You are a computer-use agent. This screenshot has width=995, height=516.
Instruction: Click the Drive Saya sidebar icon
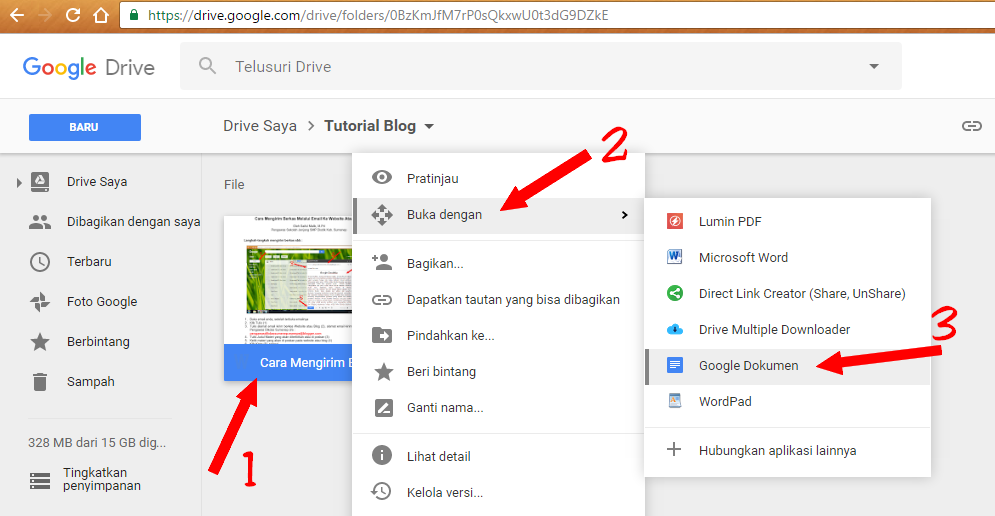[40, 182]
